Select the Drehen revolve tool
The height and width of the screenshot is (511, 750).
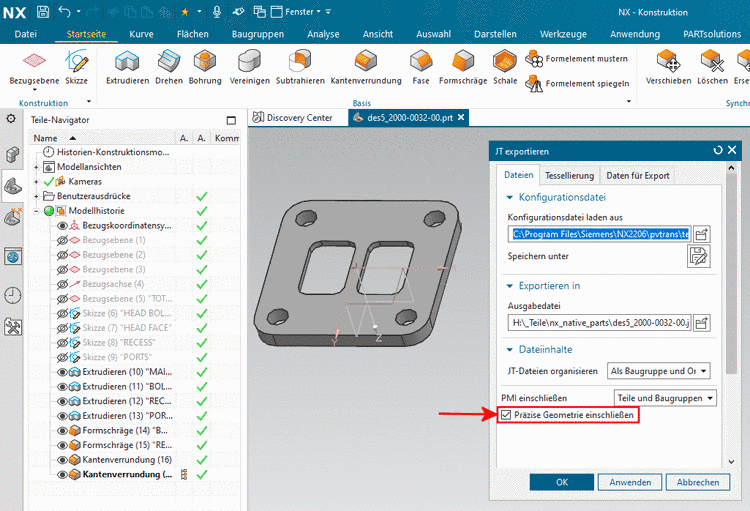pos(169,68)
